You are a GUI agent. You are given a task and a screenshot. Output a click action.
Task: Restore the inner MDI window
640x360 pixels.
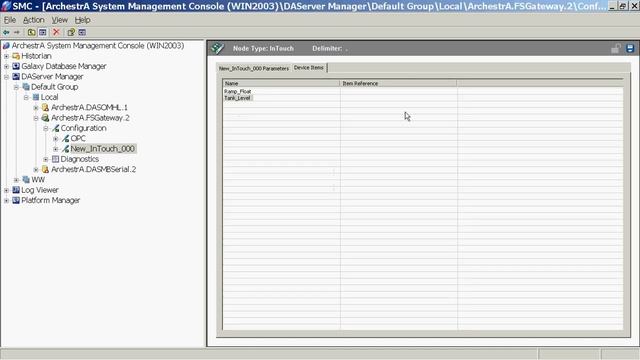click(623, 6)
